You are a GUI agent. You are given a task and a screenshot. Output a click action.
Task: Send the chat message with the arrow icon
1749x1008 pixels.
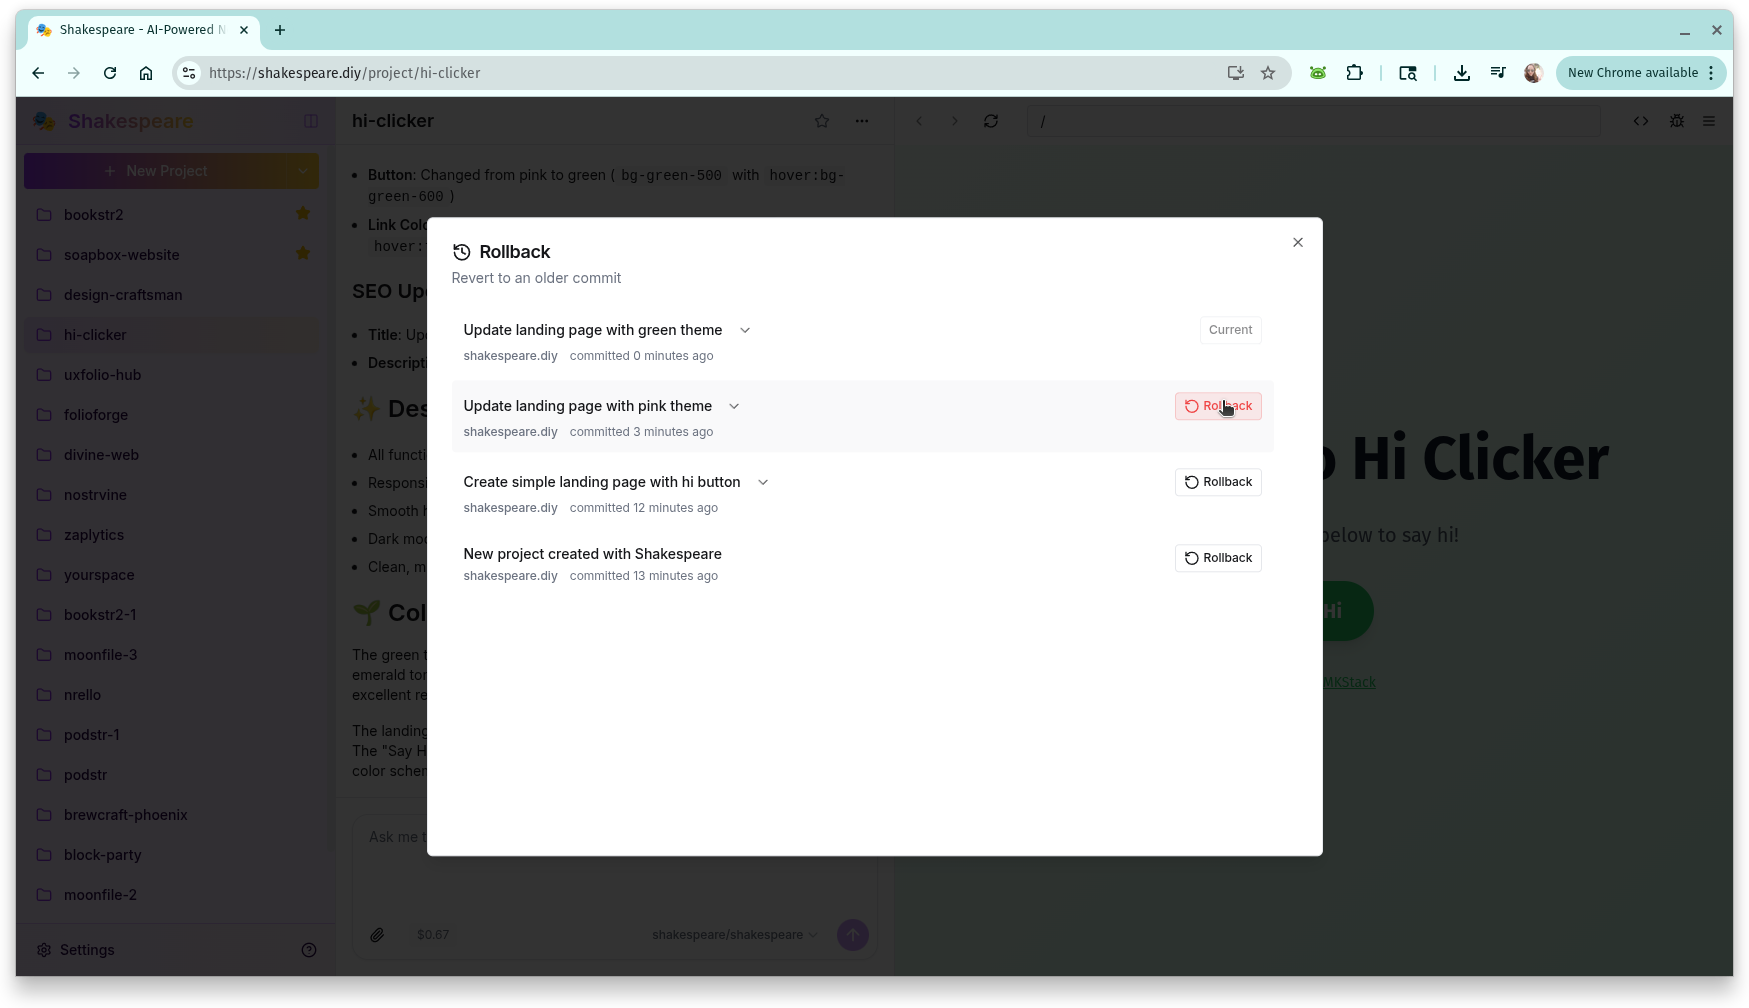852,934
